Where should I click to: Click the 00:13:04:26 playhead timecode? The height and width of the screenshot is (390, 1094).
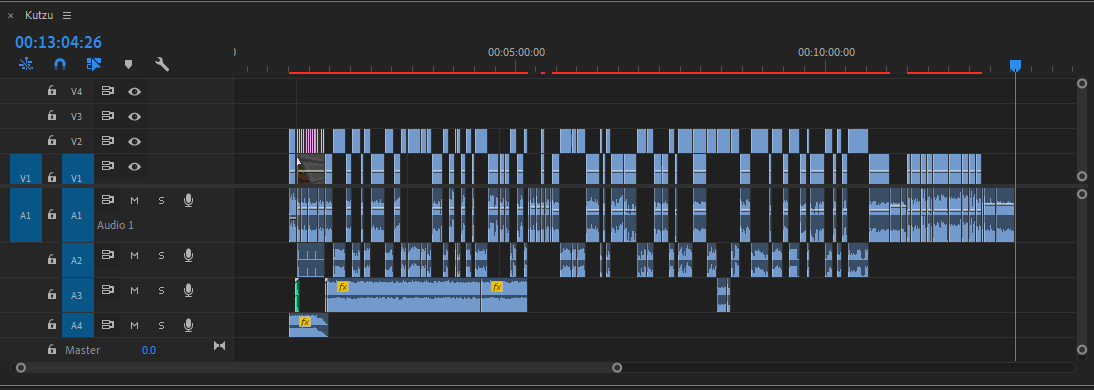click(59, 43)
